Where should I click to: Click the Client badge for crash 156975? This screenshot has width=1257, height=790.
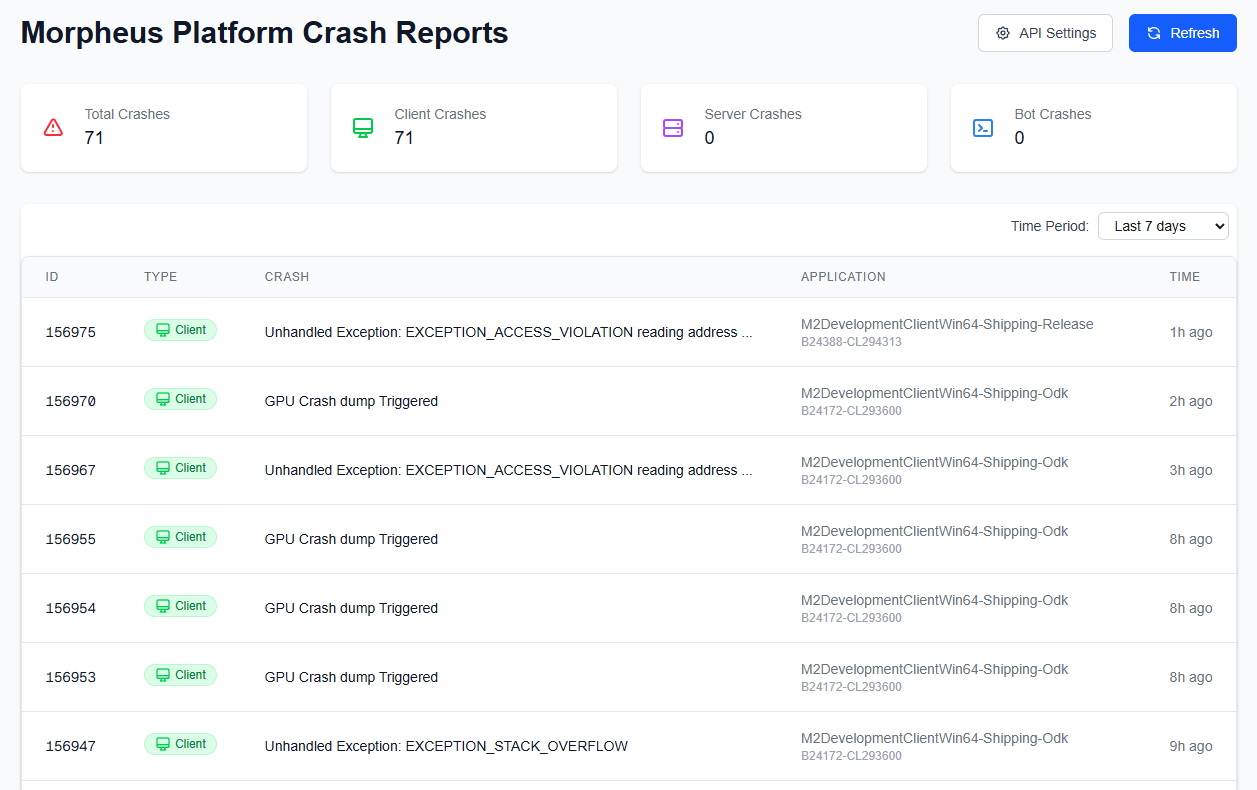[180, 330]
